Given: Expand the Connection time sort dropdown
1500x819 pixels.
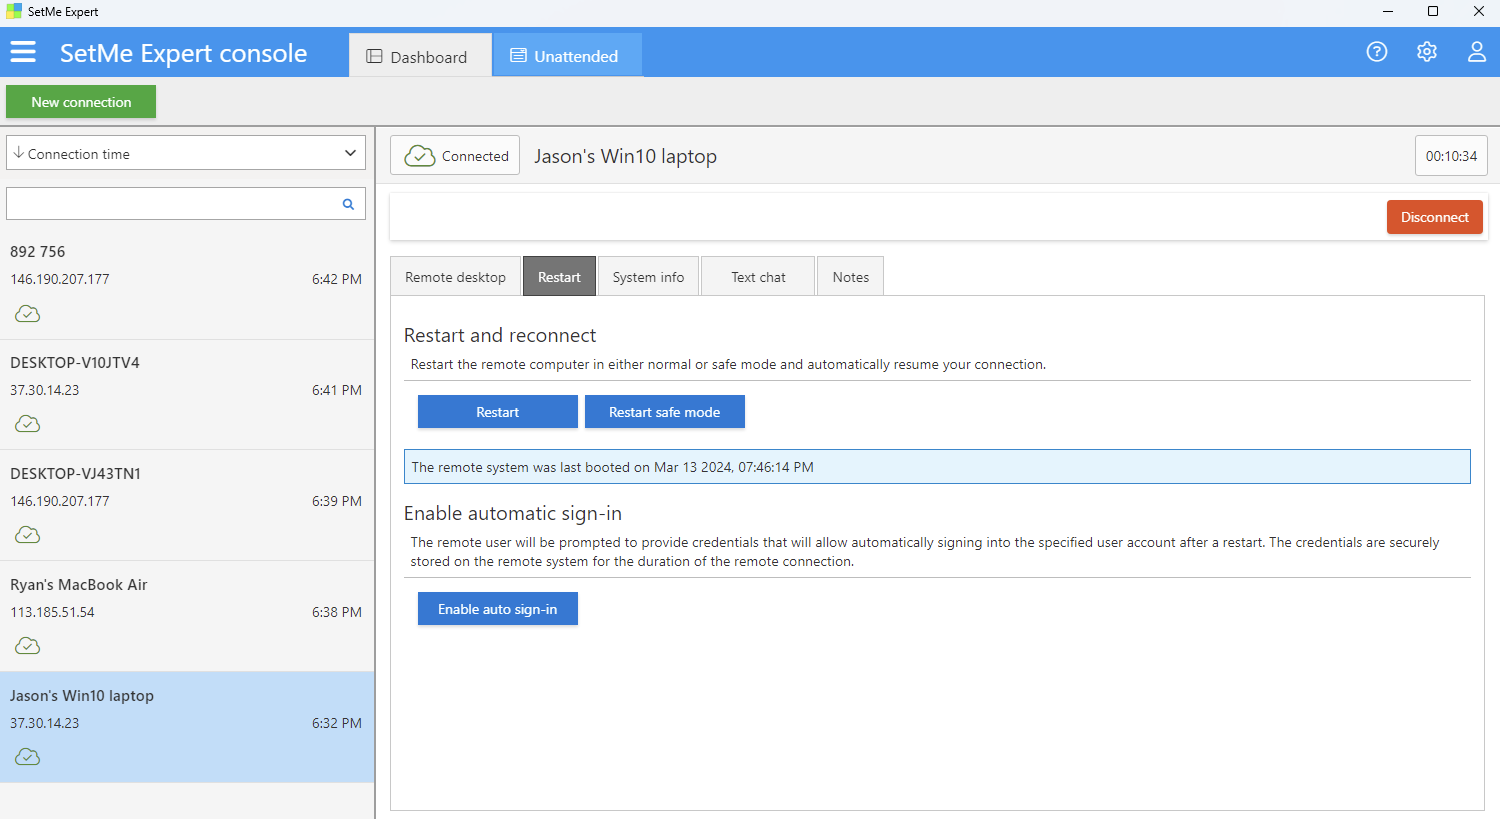Looking at the screenshot, I should pos(186,153).
